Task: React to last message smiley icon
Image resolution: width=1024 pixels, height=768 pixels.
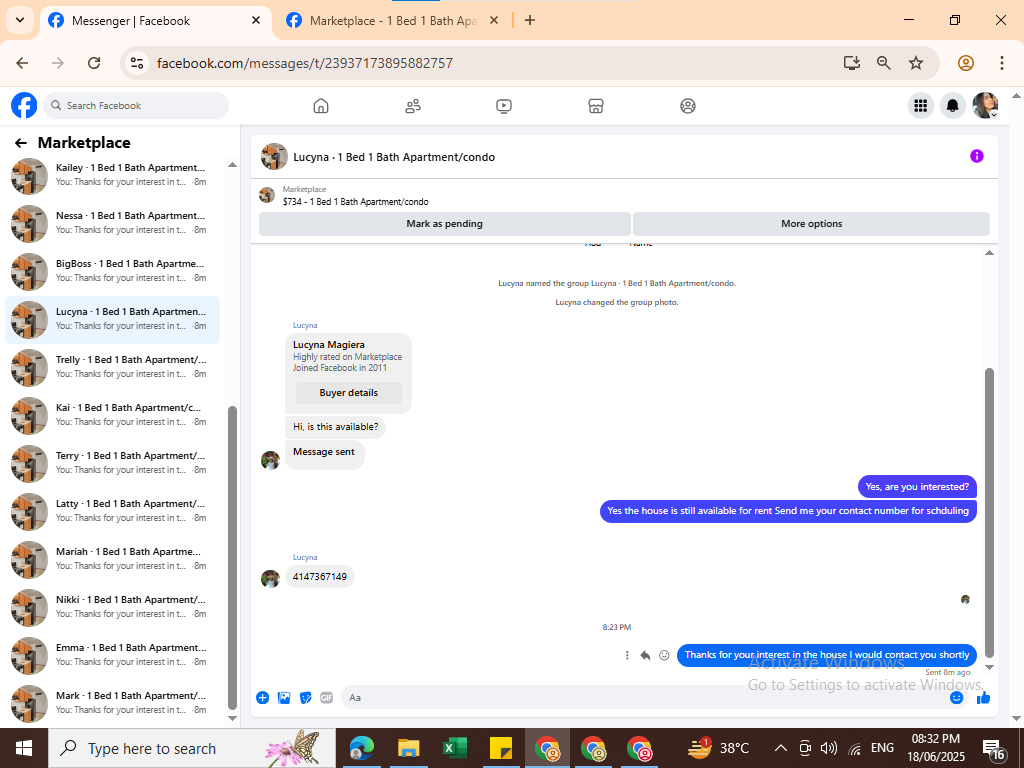Action: 664,655
